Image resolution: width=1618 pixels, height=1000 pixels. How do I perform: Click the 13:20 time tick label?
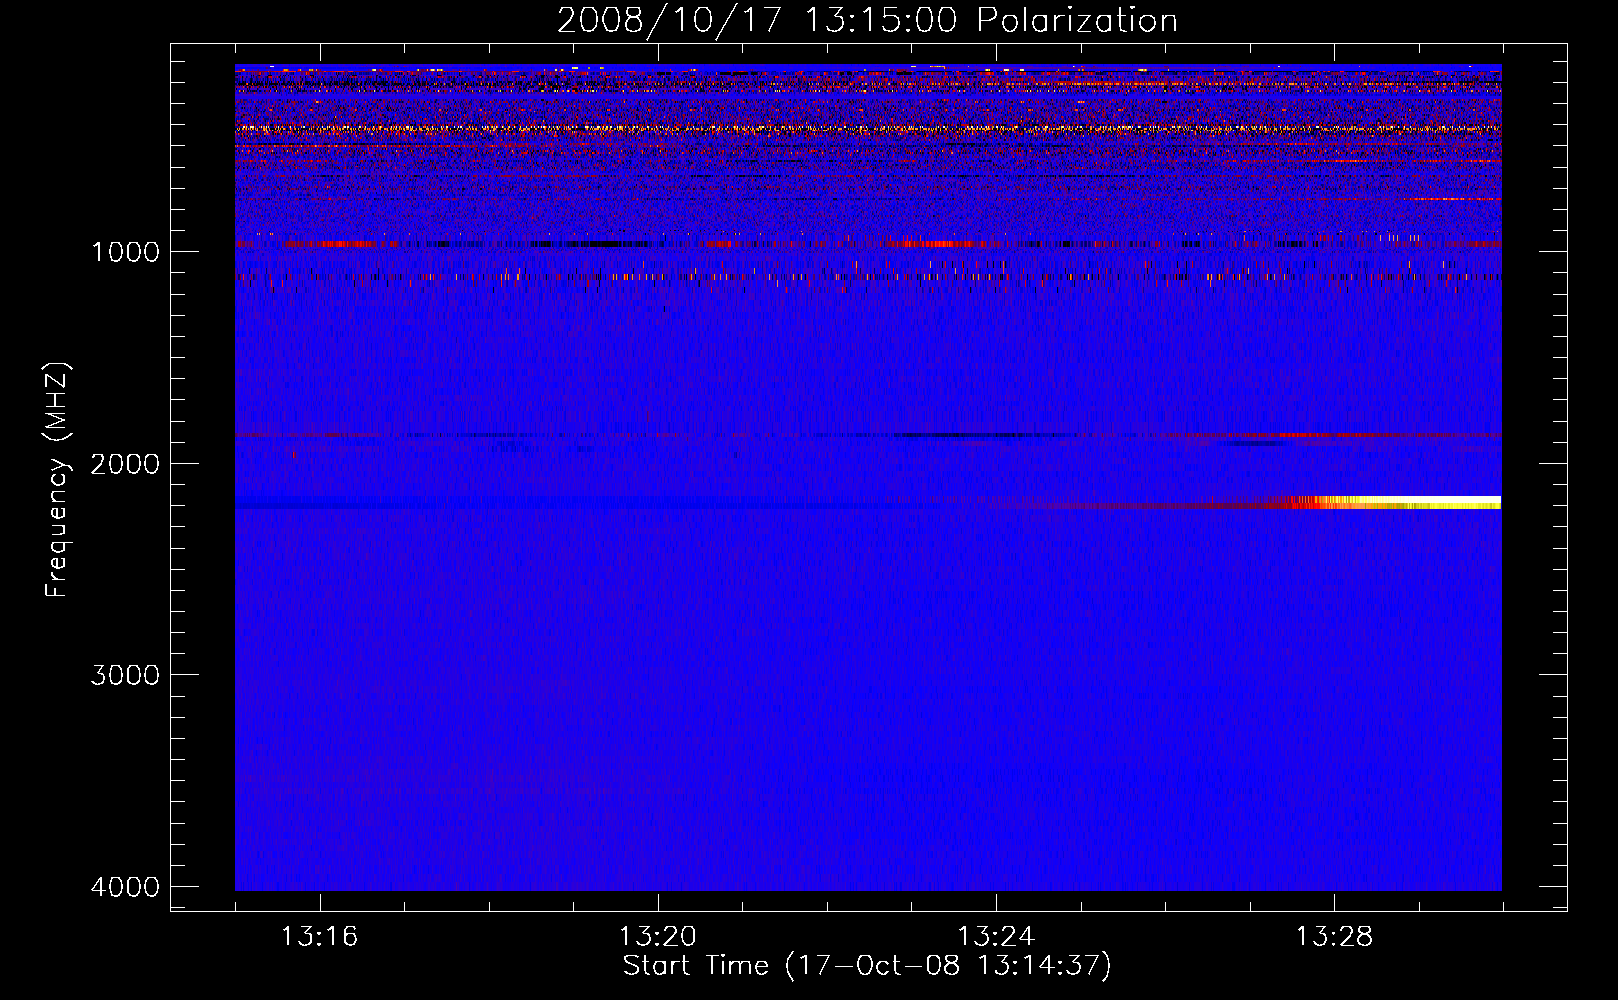[657, 937]
